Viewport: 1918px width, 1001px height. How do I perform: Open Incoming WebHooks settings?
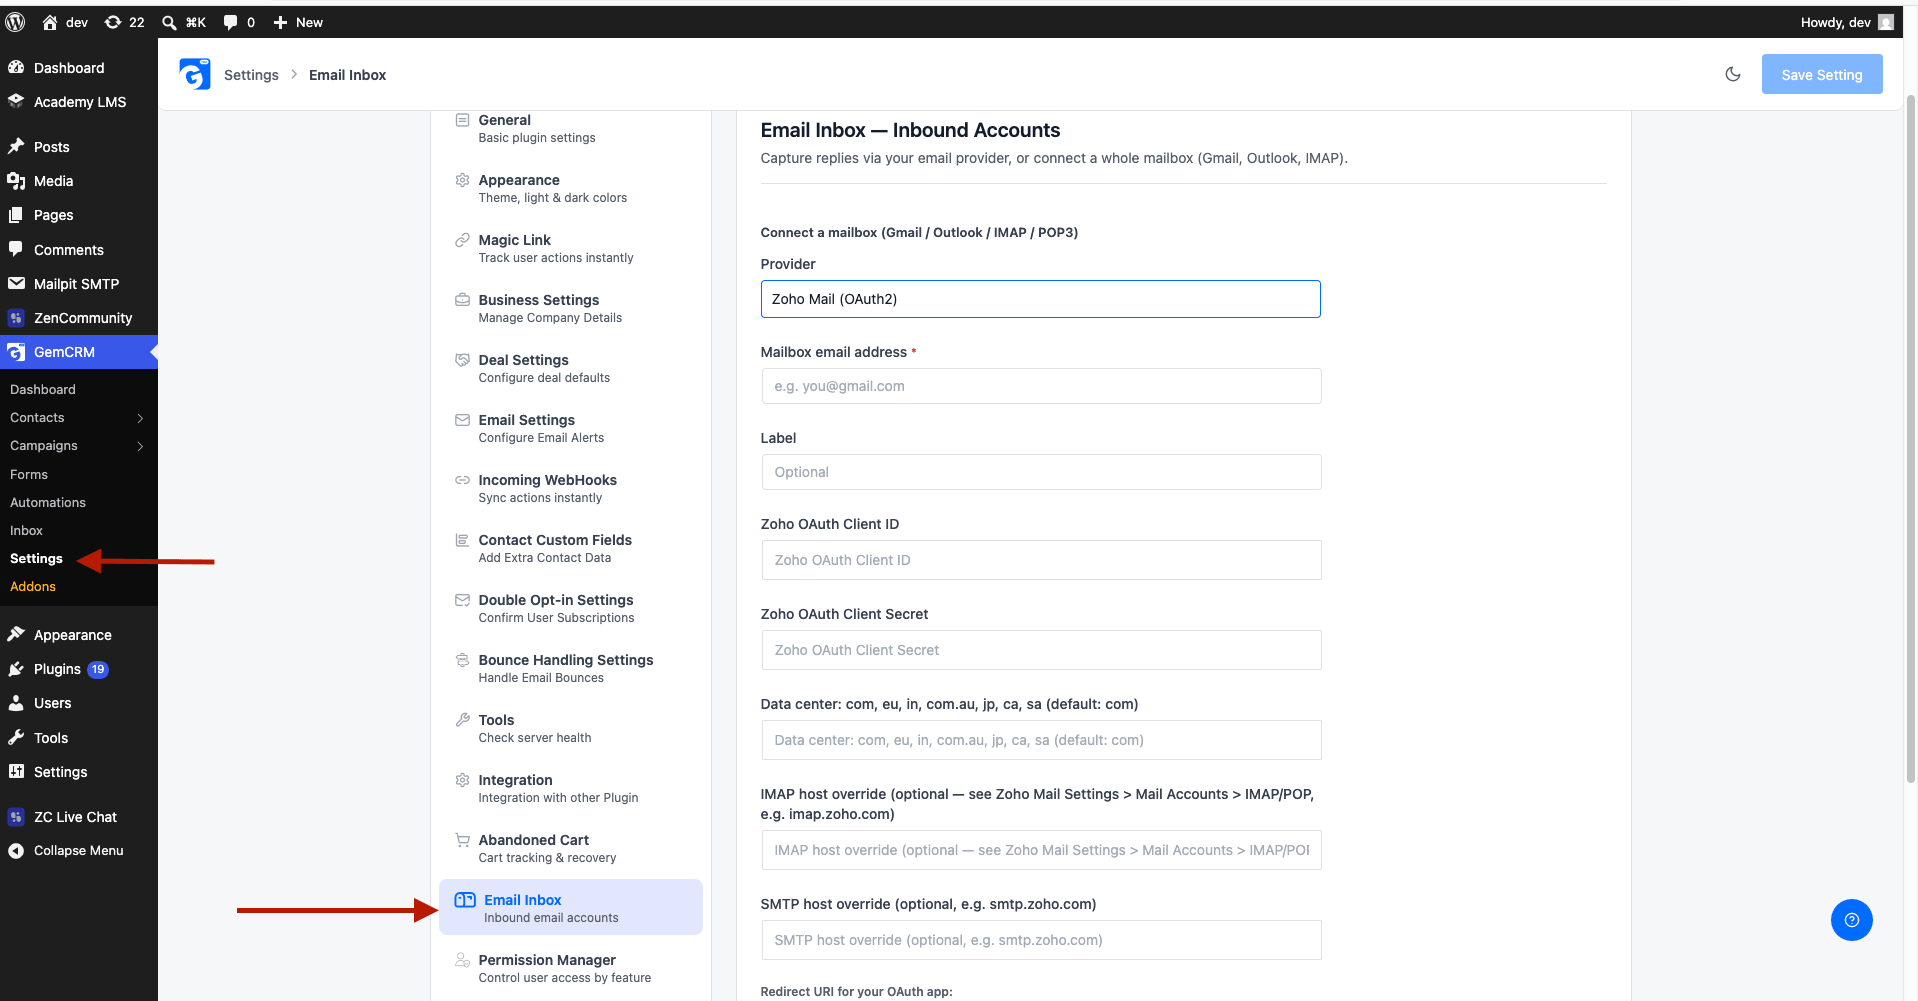click(570, 488)
